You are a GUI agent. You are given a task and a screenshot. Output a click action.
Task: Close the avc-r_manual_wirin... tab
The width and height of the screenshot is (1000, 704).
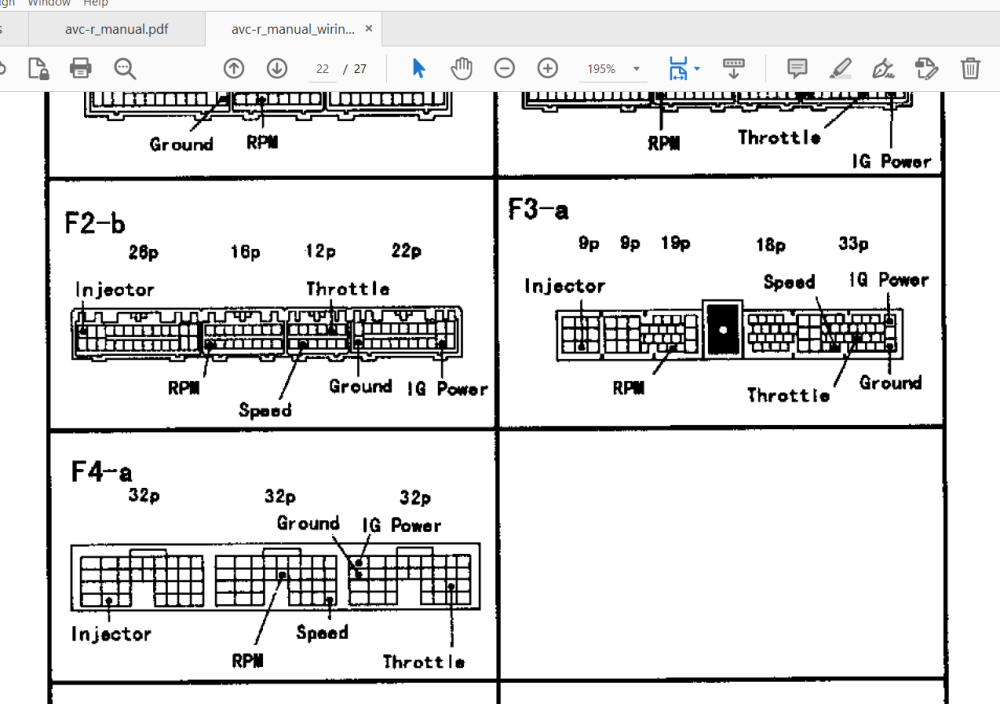(x=369, y=29)
